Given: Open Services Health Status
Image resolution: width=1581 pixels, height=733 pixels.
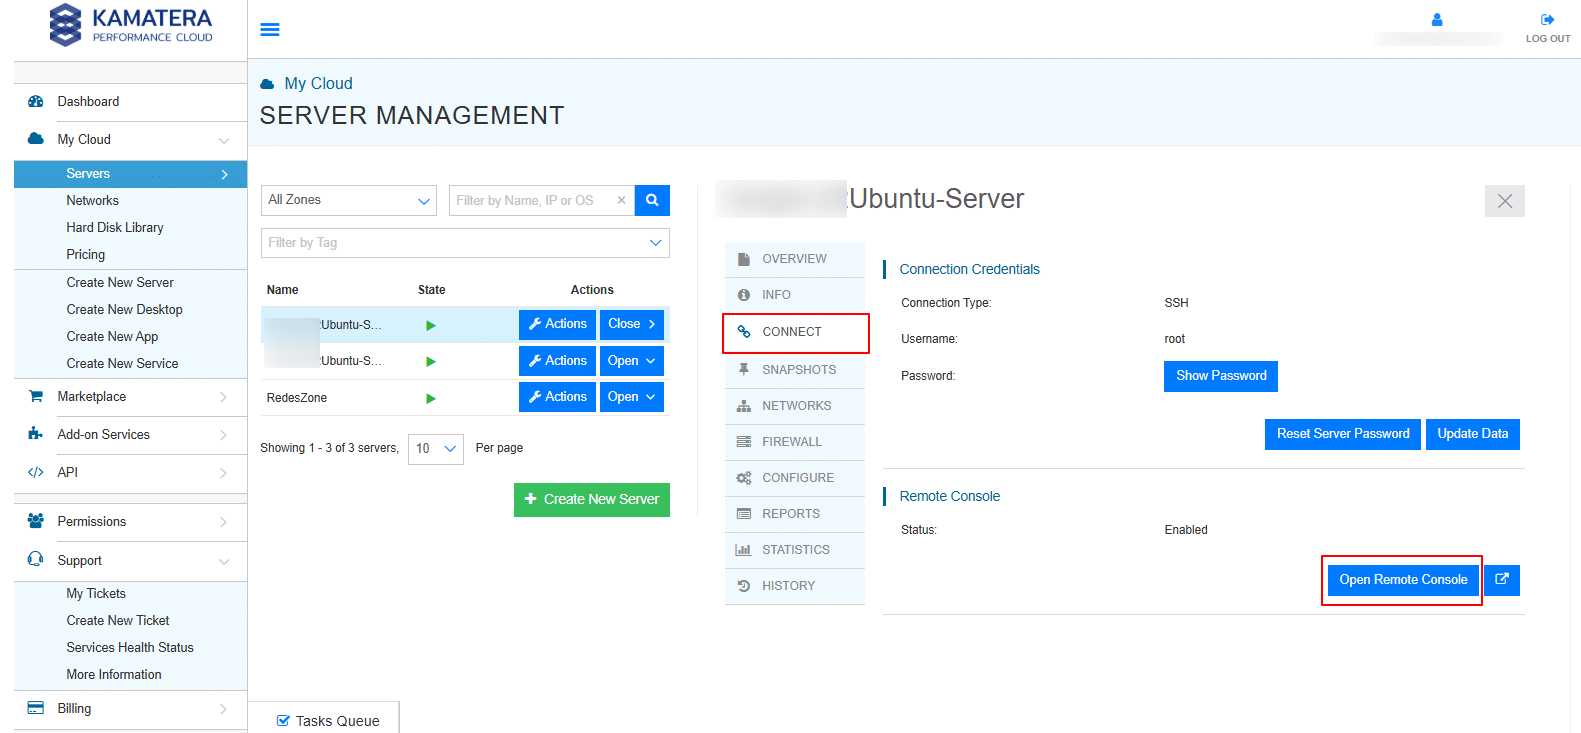Looking at the screenshot, I should (x=130, y=648).
